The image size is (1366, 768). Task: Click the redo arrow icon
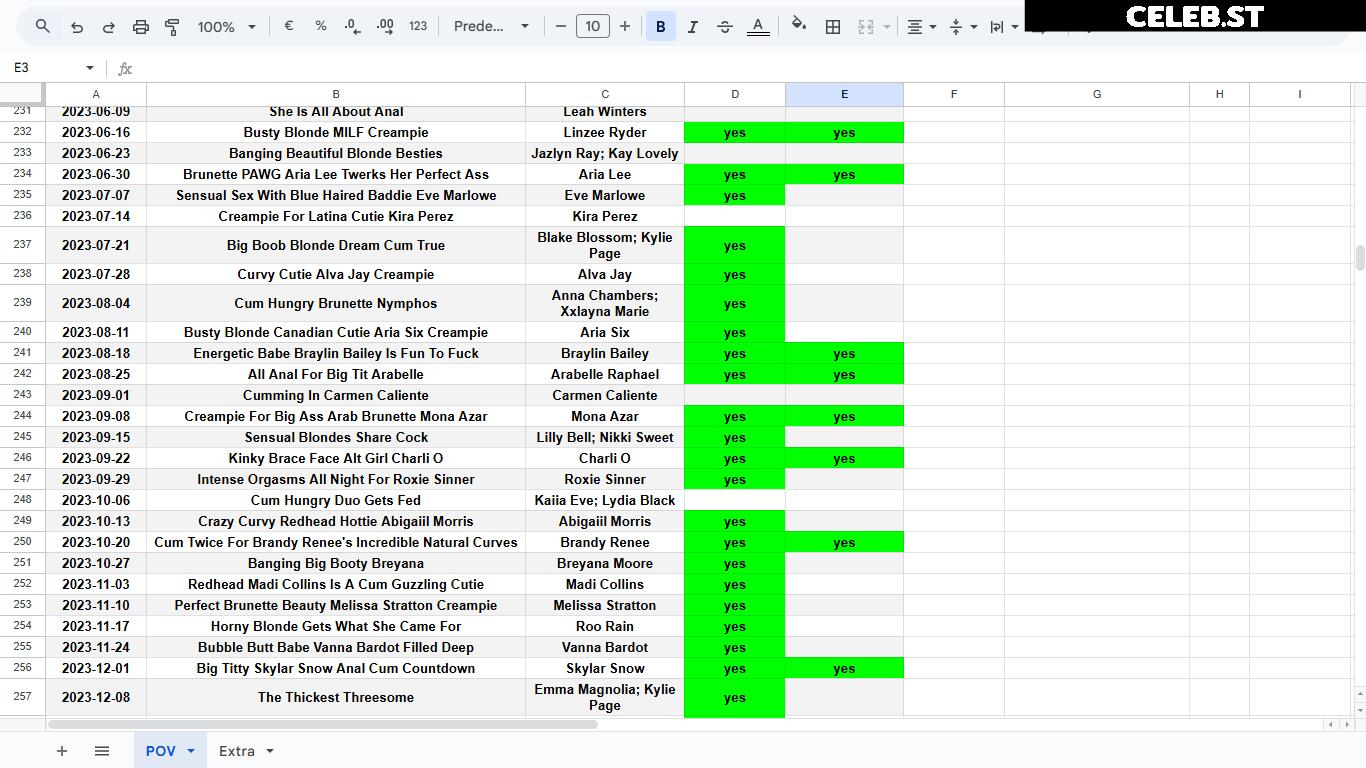coord(109,27)
